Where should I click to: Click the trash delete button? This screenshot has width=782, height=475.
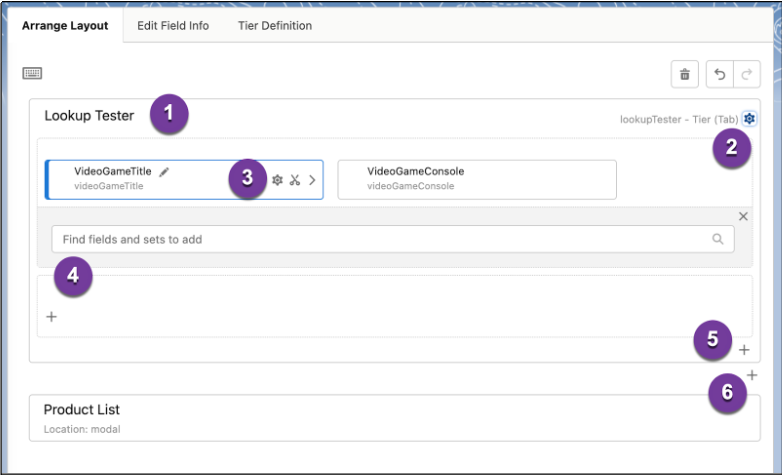(x=685, y=74)
